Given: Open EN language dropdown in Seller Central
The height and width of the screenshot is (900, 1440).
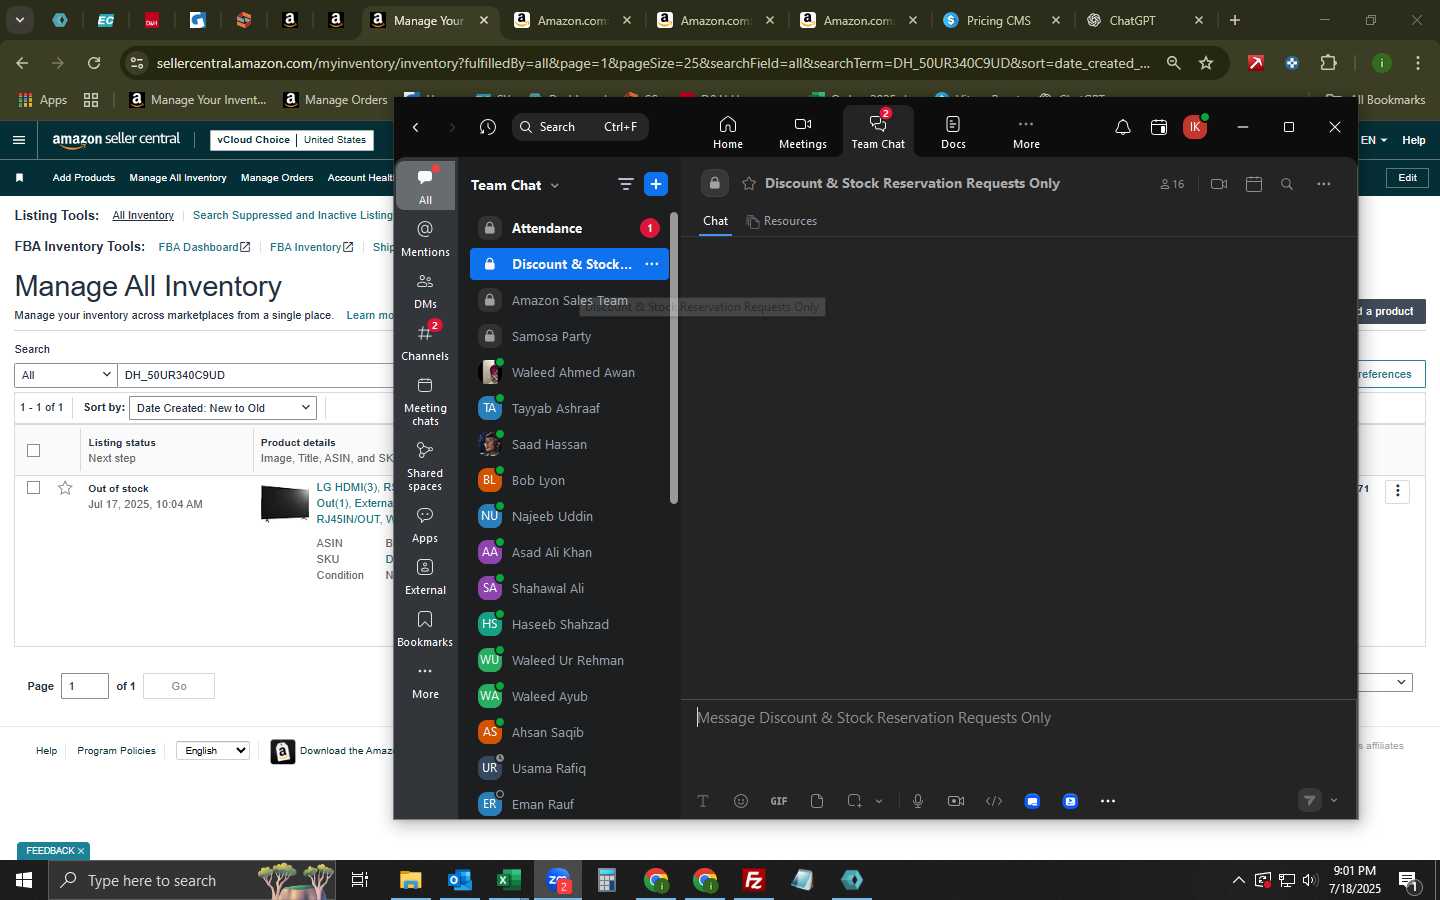Looking at the screenshot, I should tap(1374, 140).
